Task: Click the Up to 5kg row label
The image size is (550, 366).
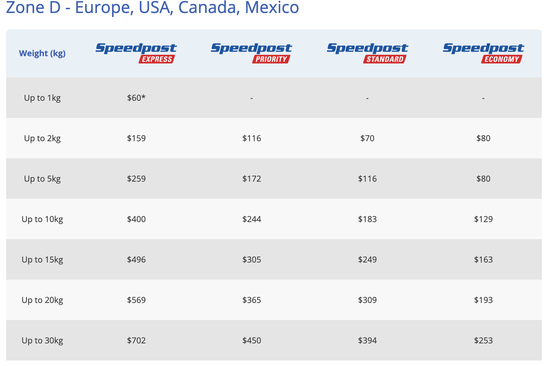Action: pos(42,179)
